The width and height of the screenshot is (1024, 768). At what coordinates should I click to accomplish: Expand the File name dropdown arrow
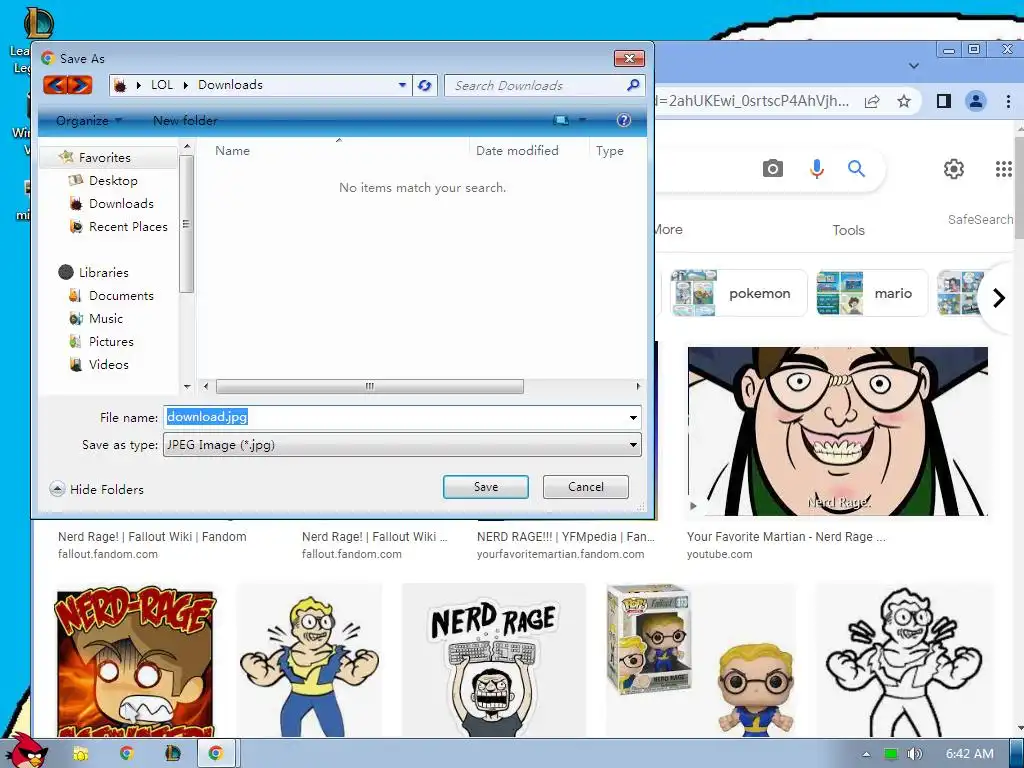(x=633, y=417)
